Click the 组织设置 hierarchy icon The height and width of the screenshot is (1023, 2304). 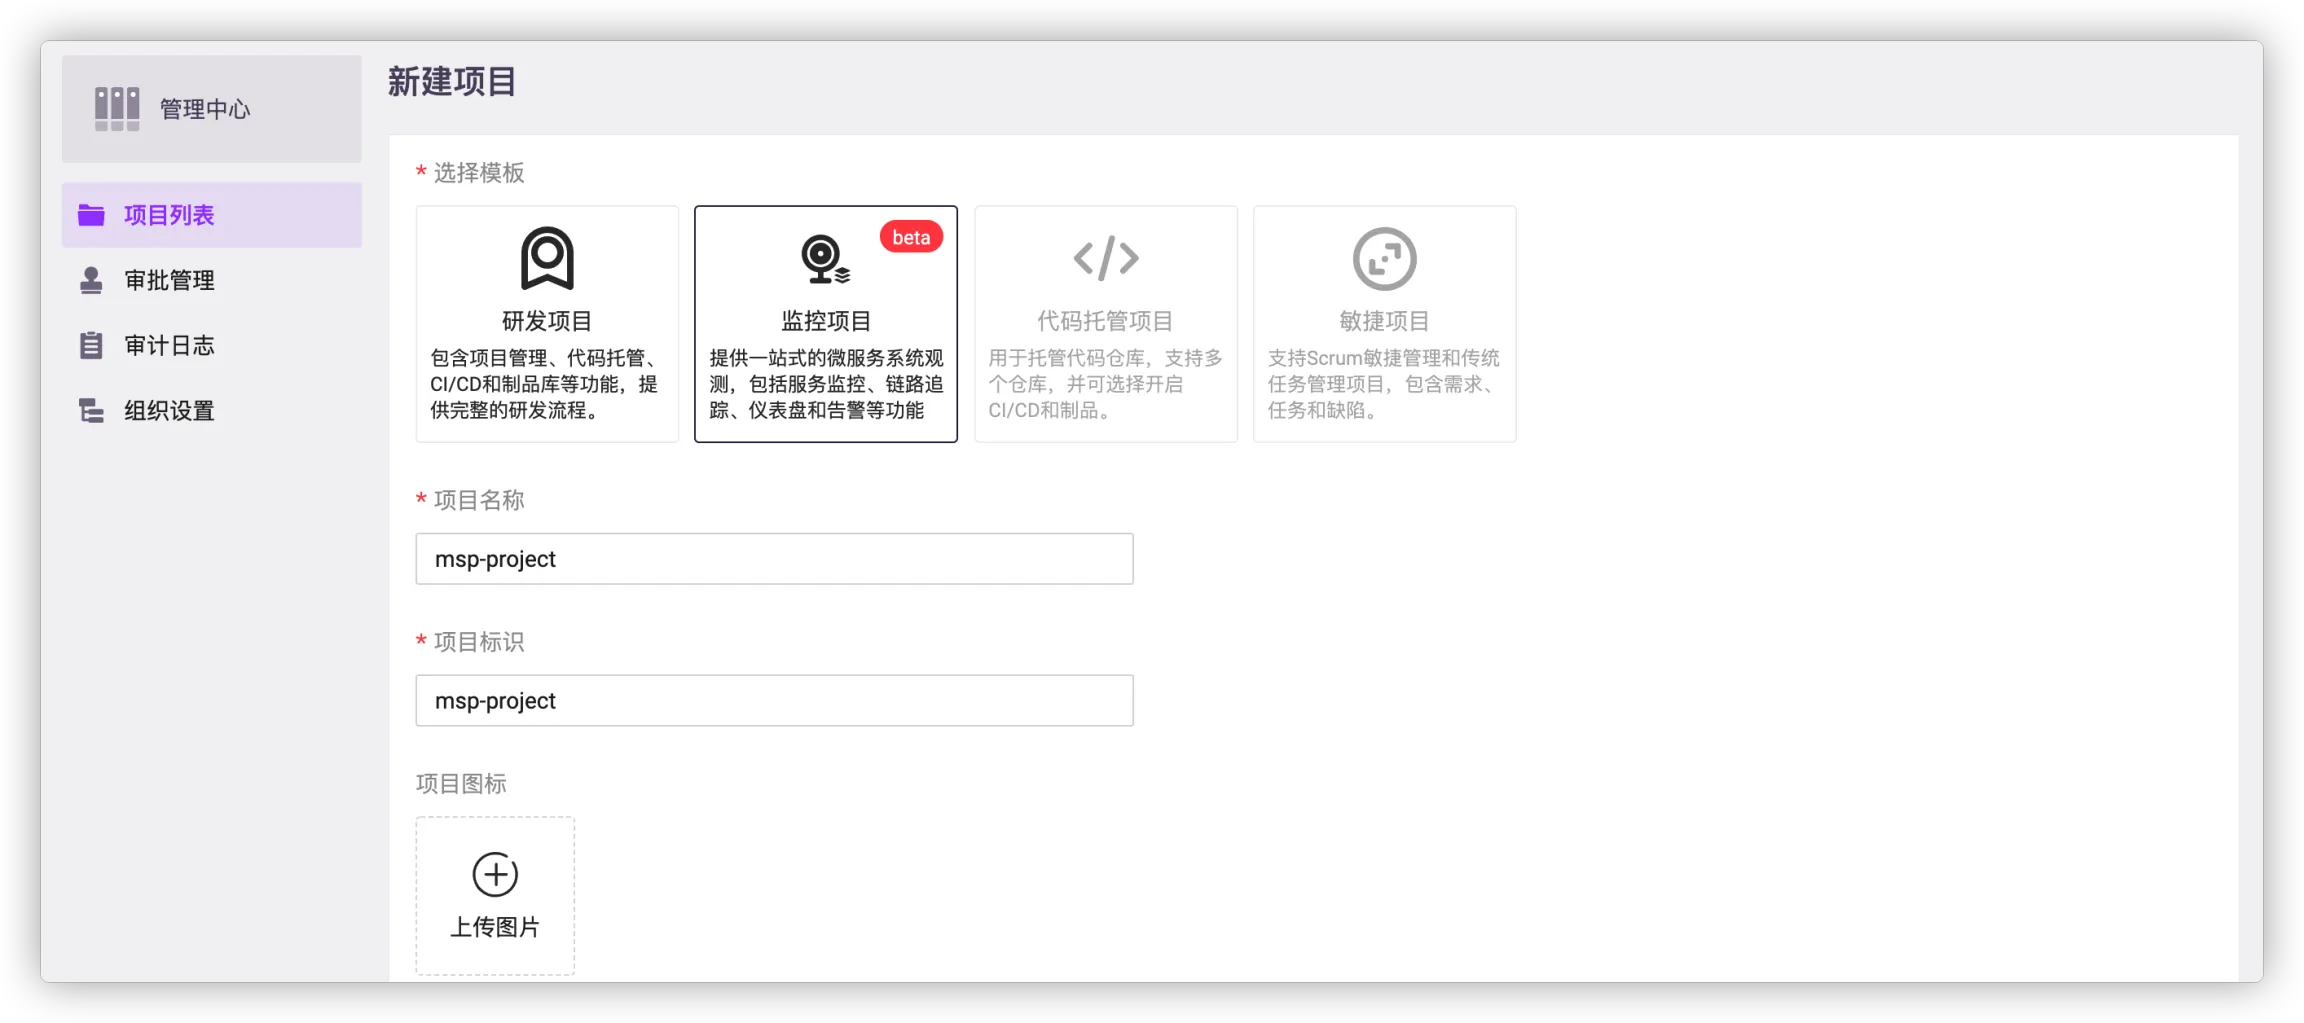[91, 411]
